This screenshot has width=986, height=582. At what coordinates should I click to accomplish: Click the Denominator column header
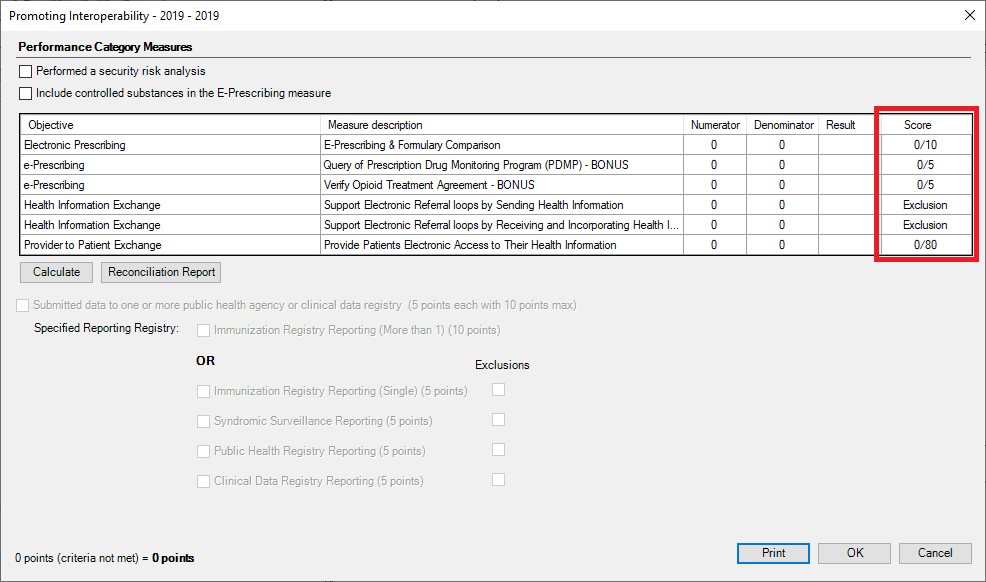pyautogui.click(x=783, y=125)
